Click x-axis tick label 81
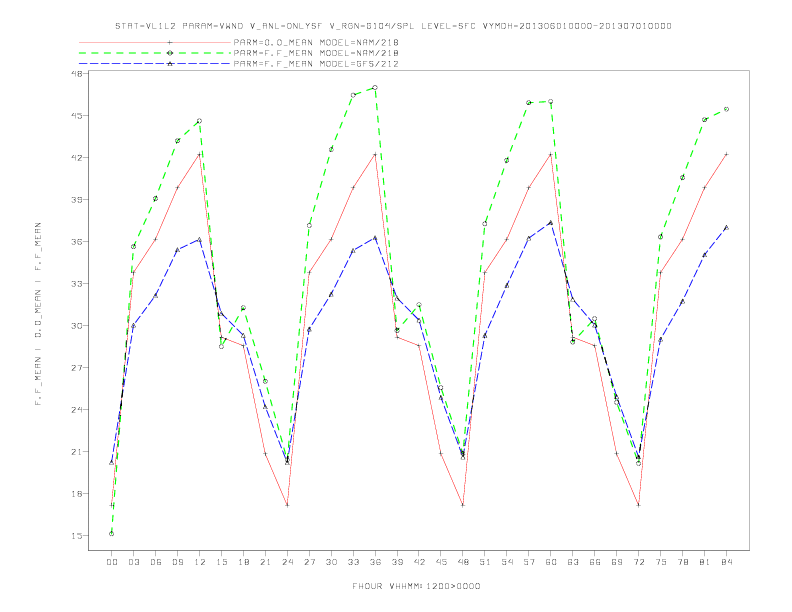The height and width of the screenshot is (612, 792). 705,562
